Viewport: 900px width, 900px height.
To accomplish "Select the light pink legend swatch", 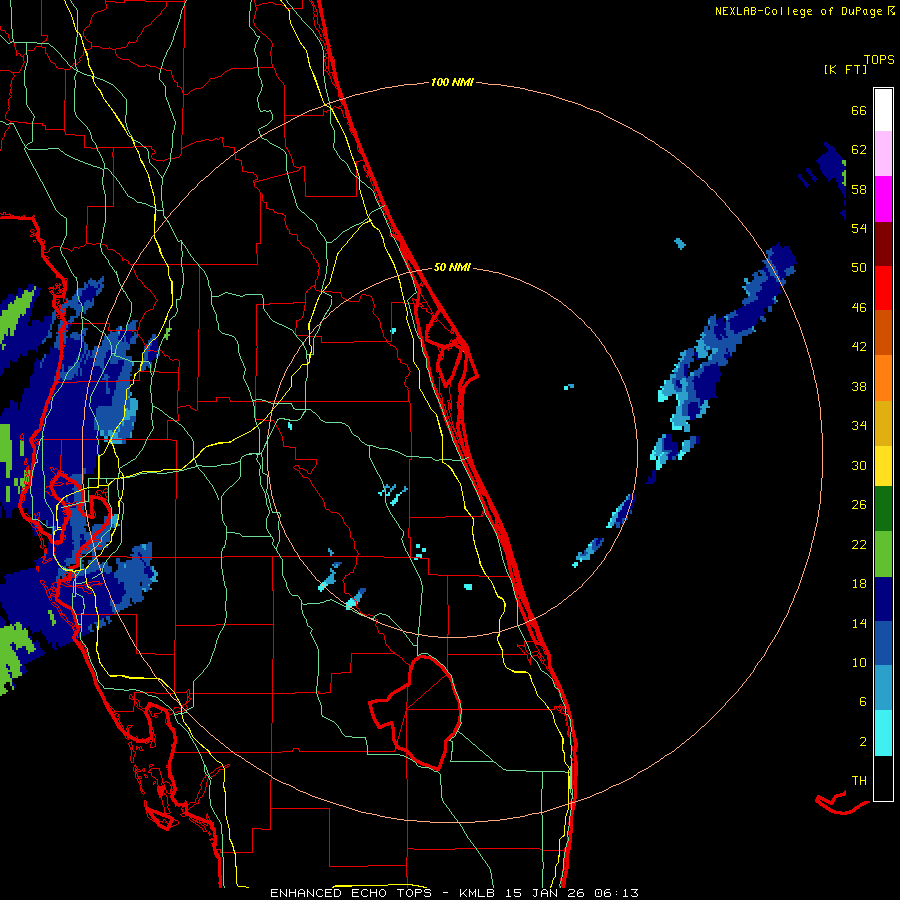I will 883,154.
